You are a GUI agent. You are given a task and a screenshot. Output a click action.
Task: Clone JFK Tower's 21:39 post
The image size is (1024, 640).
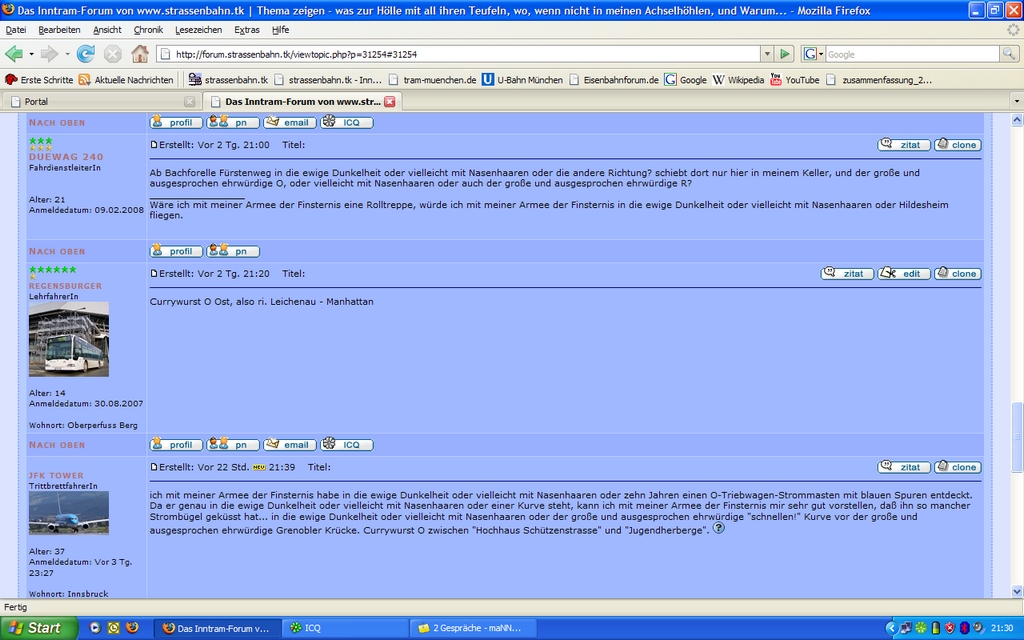pos(958,466)
